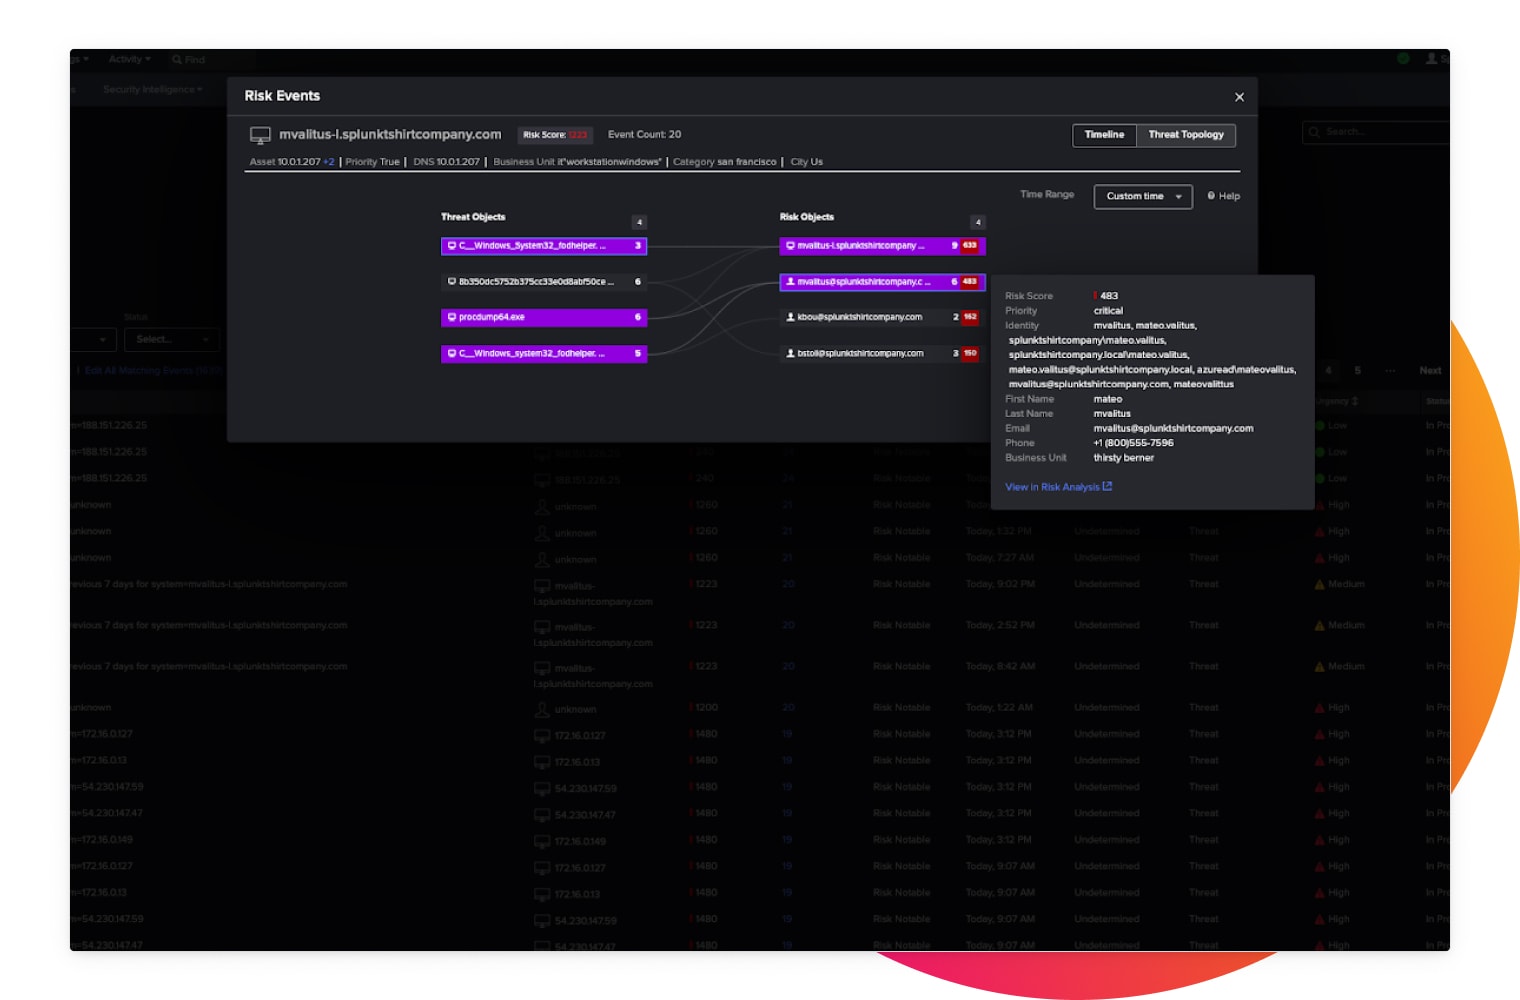1520x1000 pixels.
Task: Select the mvalitus@splunktshirtcompany.c risk object node
Action: (882, 282)
